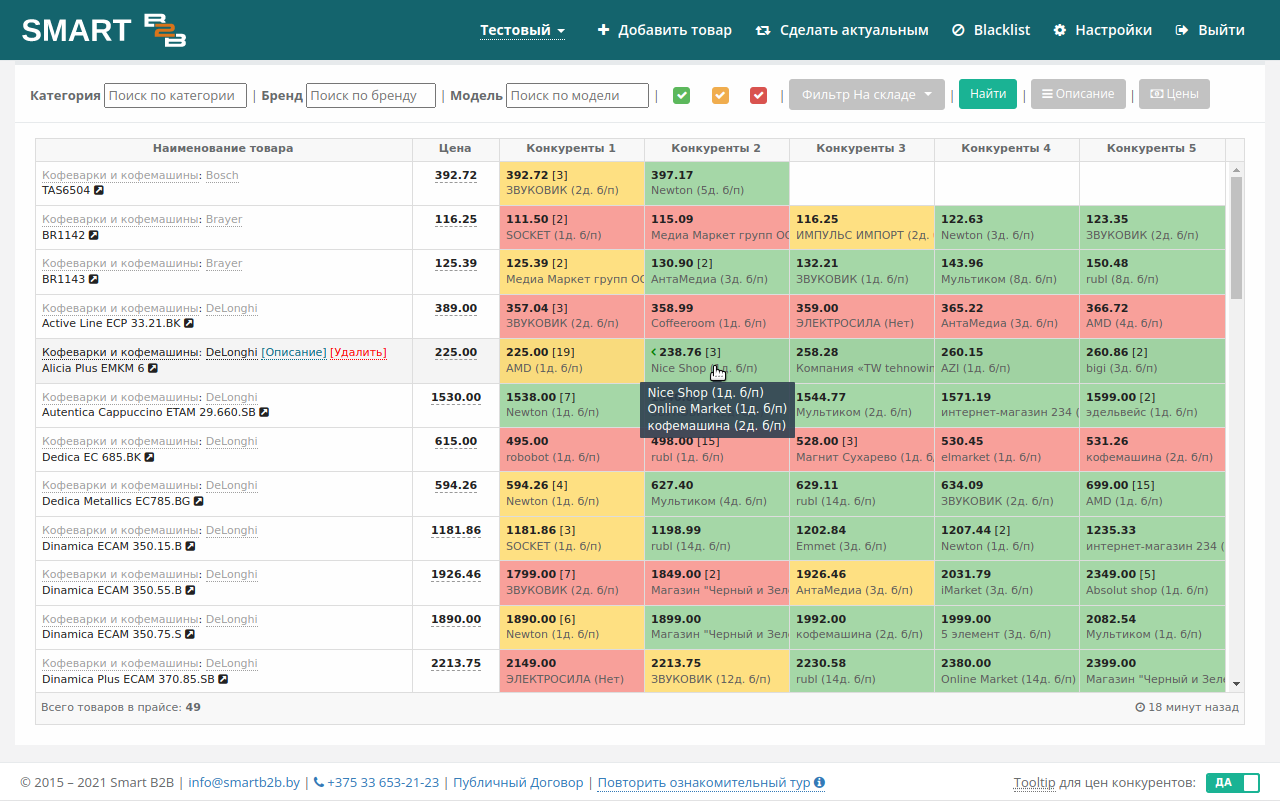Click the Конкуренты 3 column header

coord(861,149)
